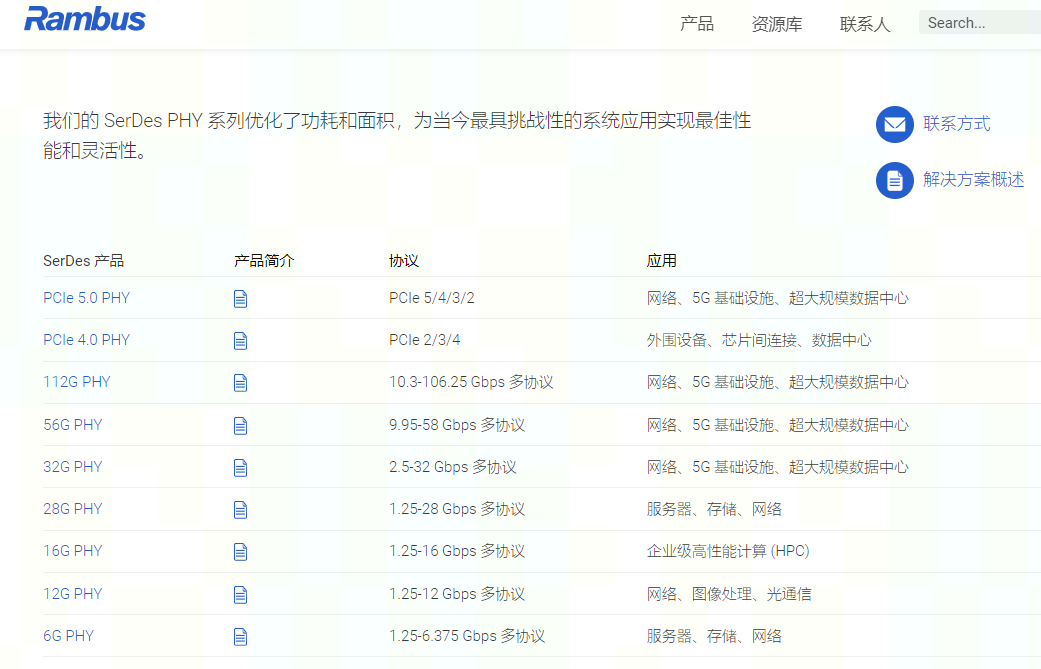The height and width of the screenshot is (669, 1041).
Task: Open product brief icon for PCIe 5.0 PHY
Action: click(240, 299)
